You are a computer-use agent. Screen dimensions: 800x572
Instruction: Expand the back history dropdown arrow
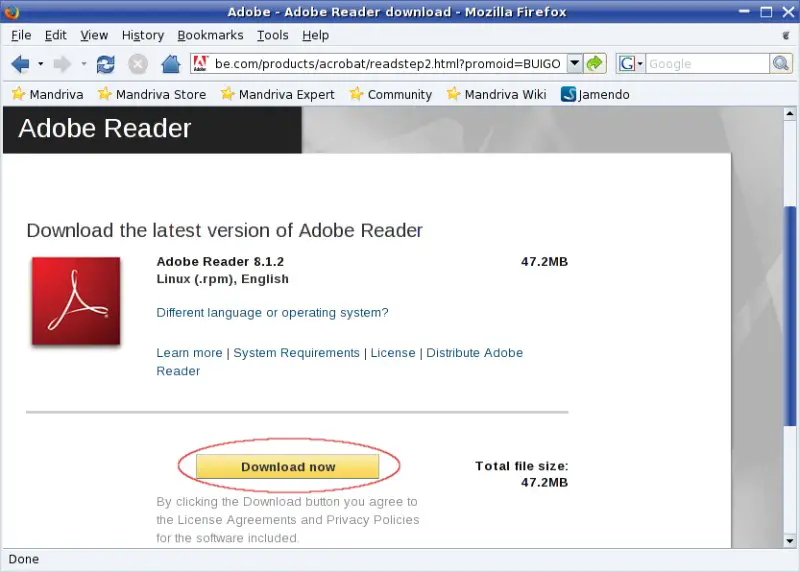tap(41, 64)
